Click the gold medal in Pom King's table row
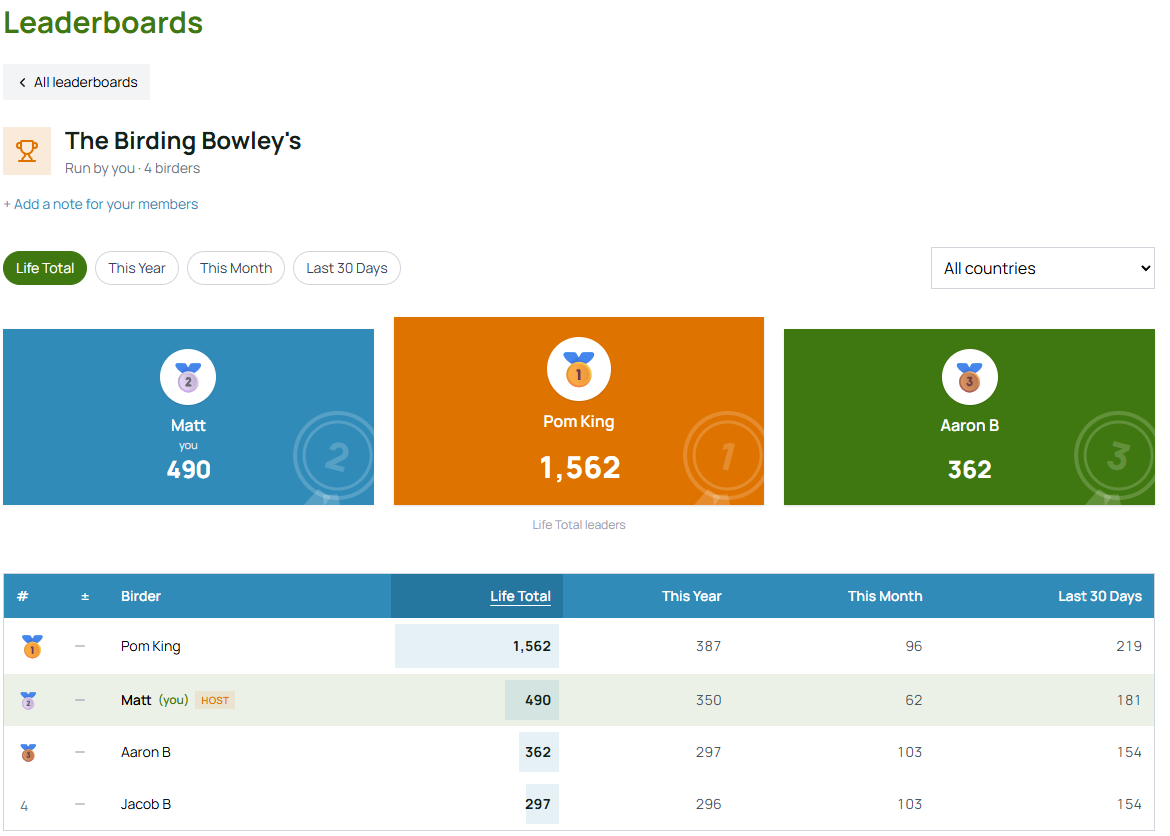 click(x=32, y=646)
